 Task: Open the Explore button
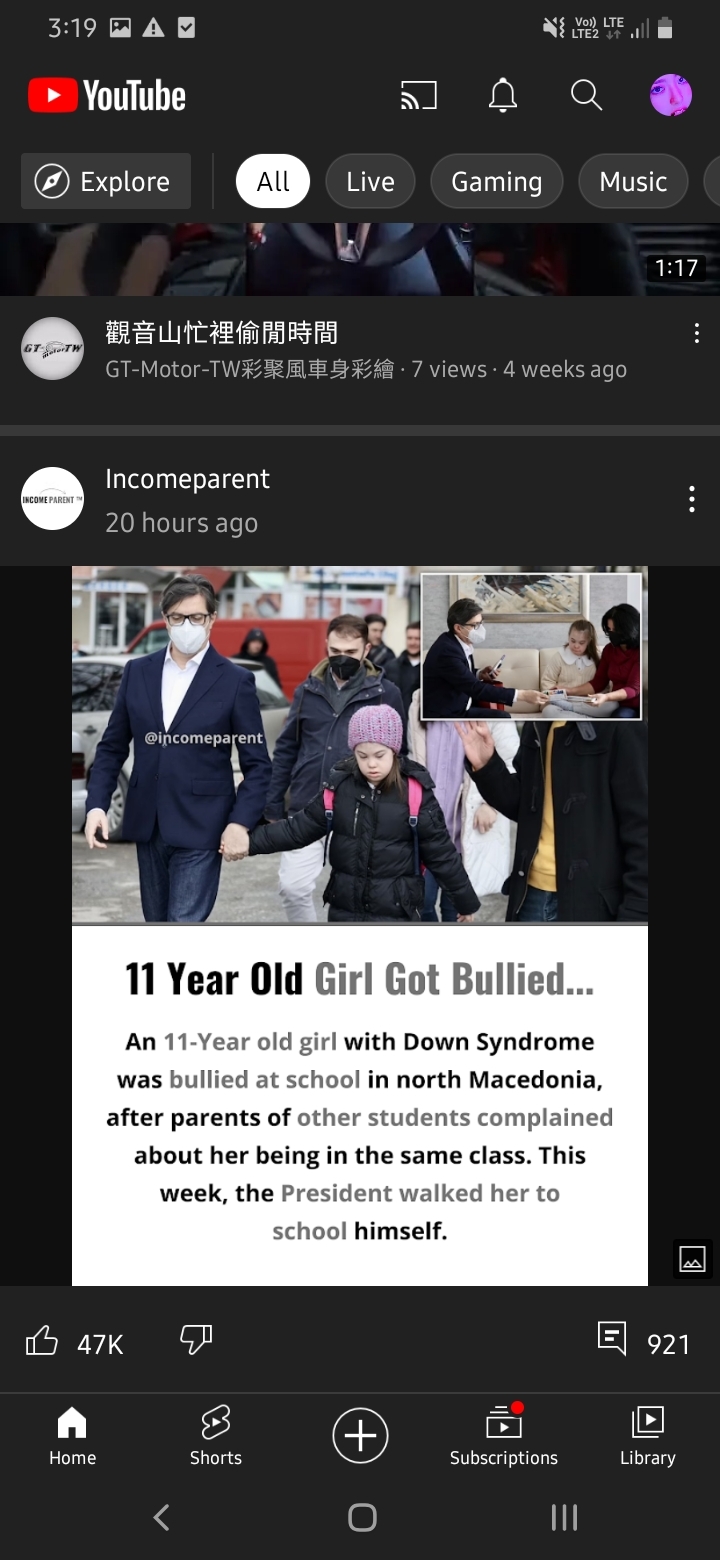click(106, 182)
